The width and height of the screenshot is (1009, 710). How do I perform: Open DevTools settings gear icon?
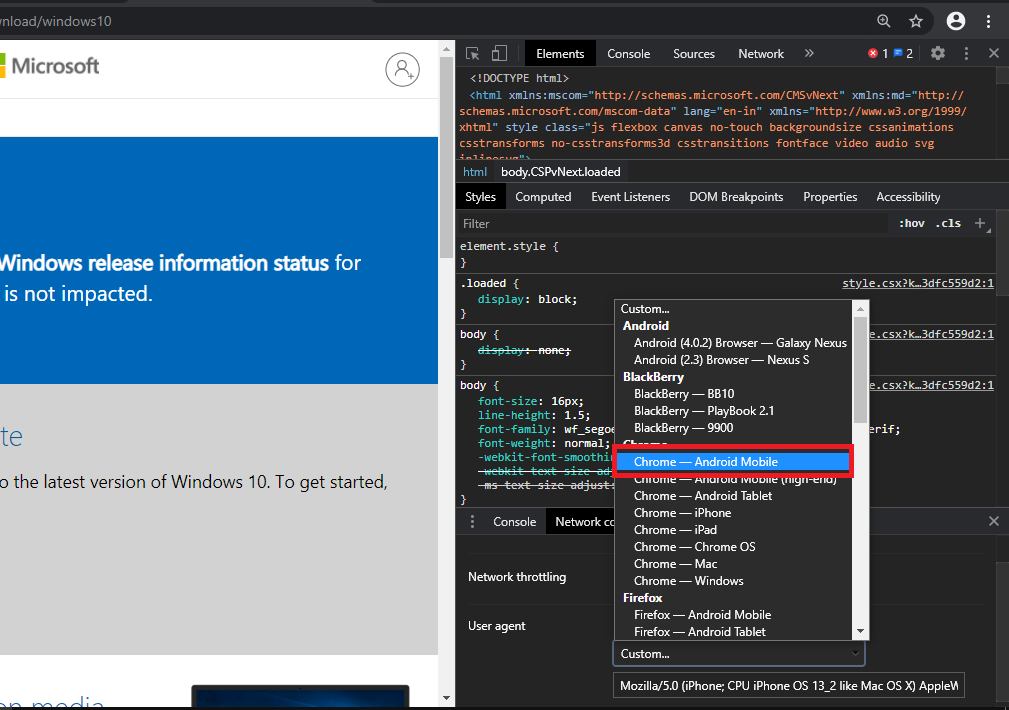click(x=937, y=53)
